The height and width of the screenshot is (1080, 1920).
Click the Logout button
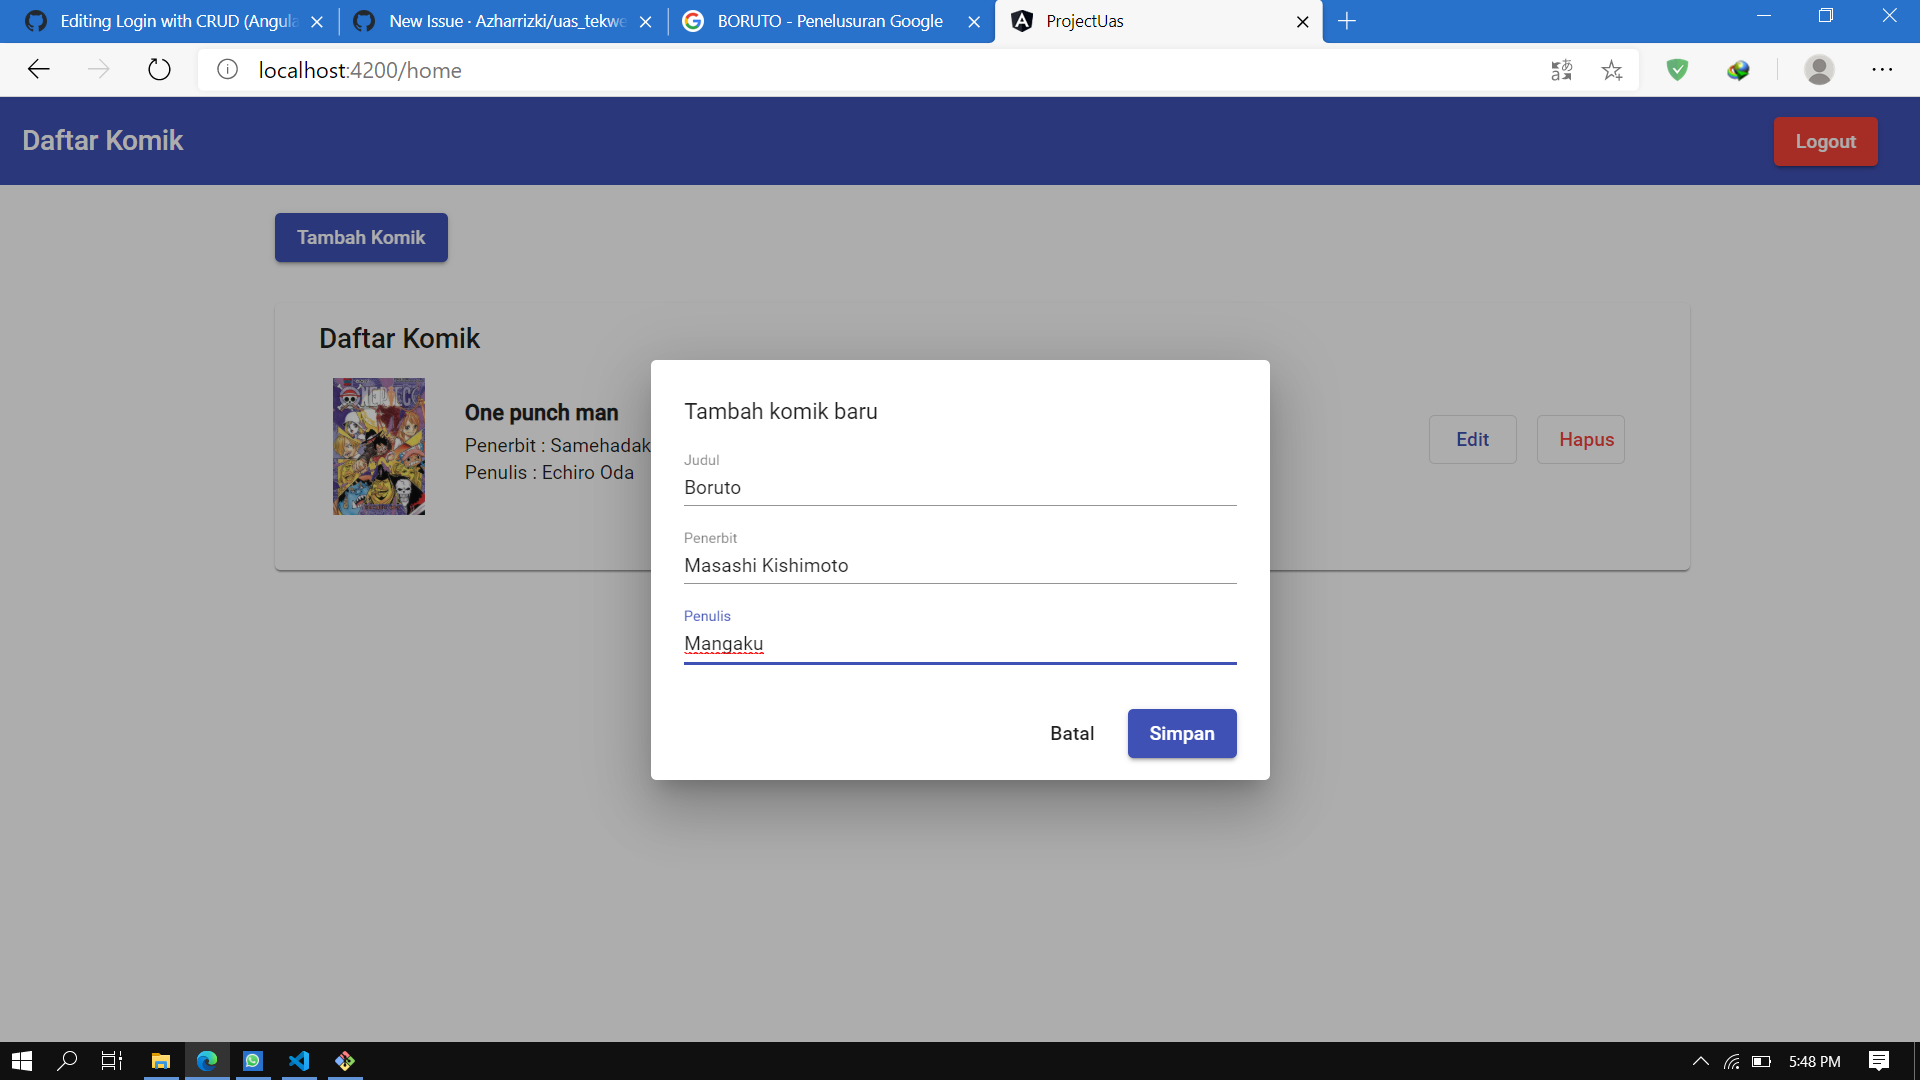(1825, 141)
